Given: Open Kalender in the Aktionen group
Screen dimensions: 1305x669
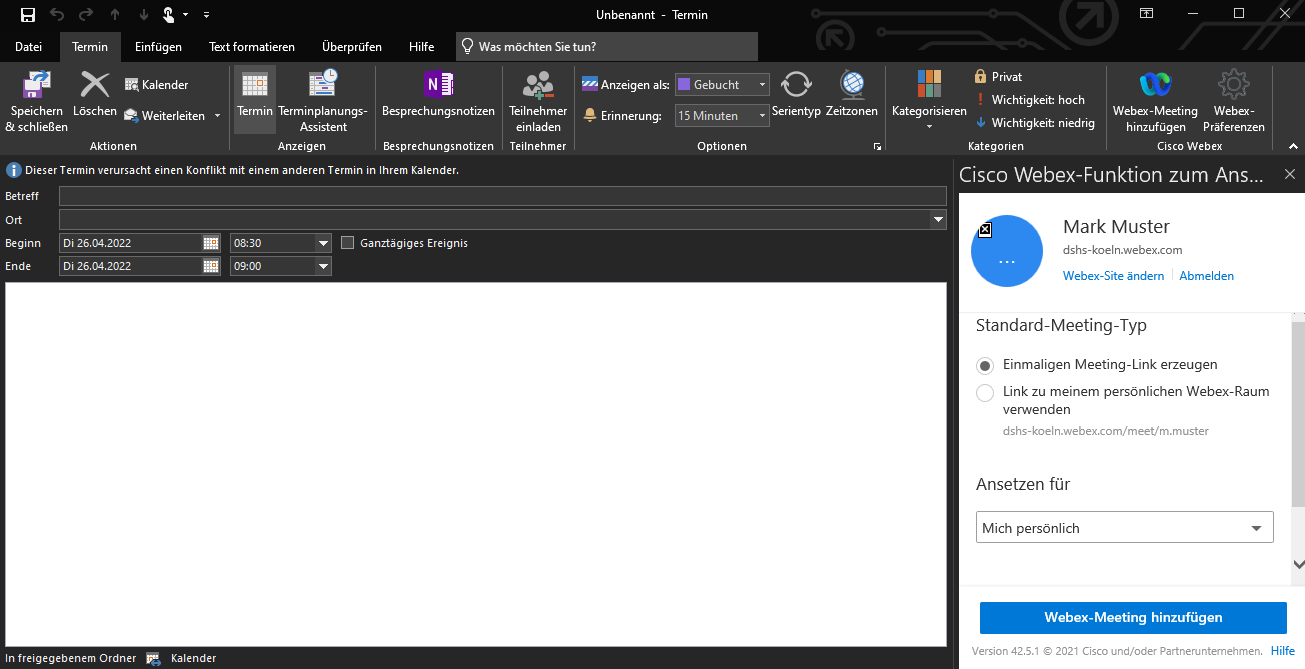Looking at the screenshot, I should point(157,85).
